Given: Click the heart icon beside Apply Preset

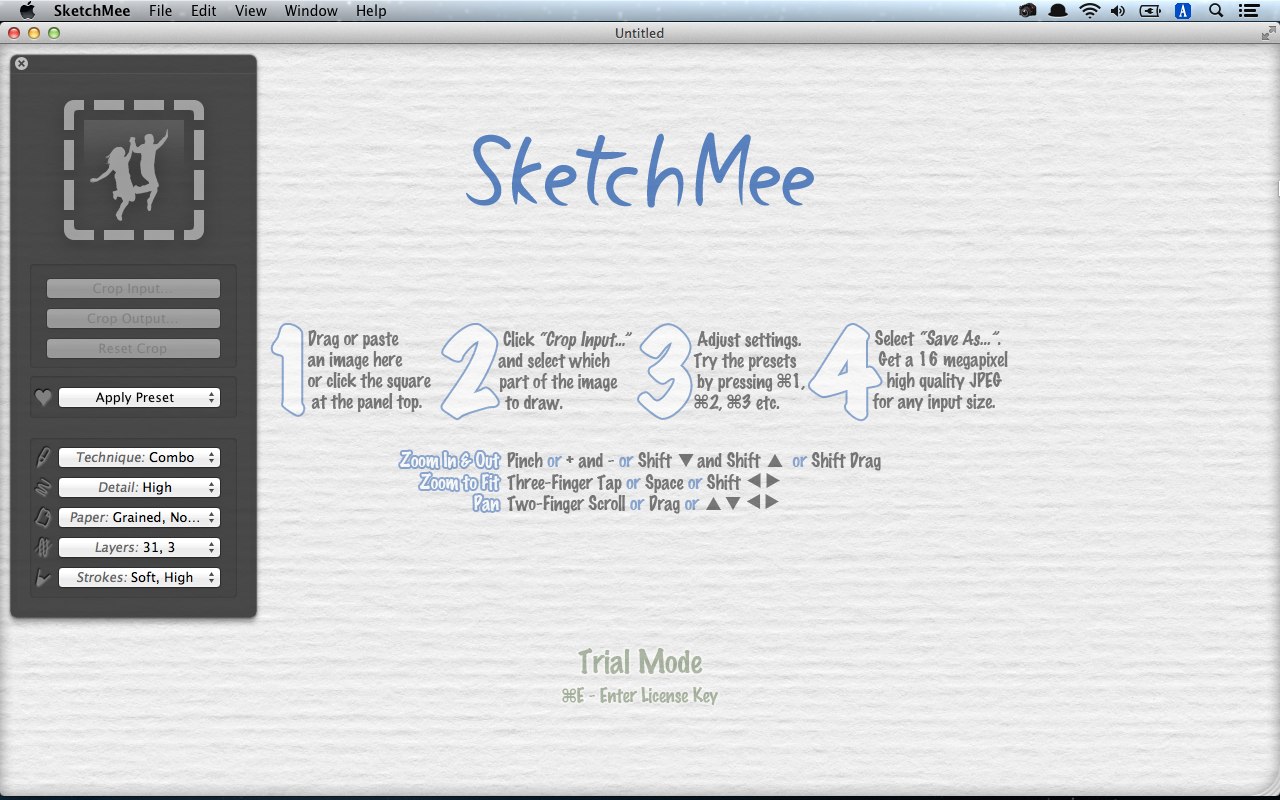Looking at the screenshot, I should [43, 398].
